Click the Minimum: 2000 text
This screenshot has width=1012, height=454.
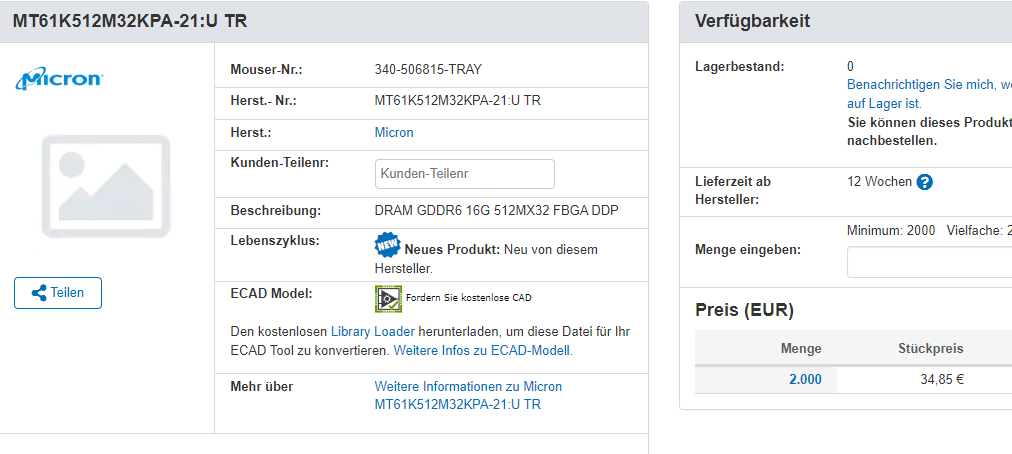(x=891, y=231)
